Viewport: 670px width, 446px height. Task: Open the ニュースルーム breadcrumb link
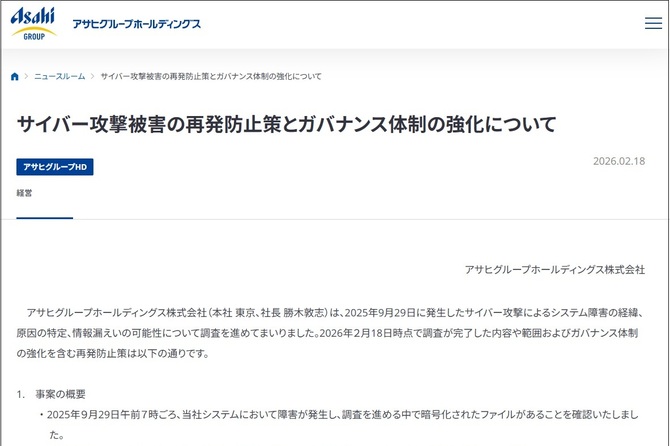(59, 76)
